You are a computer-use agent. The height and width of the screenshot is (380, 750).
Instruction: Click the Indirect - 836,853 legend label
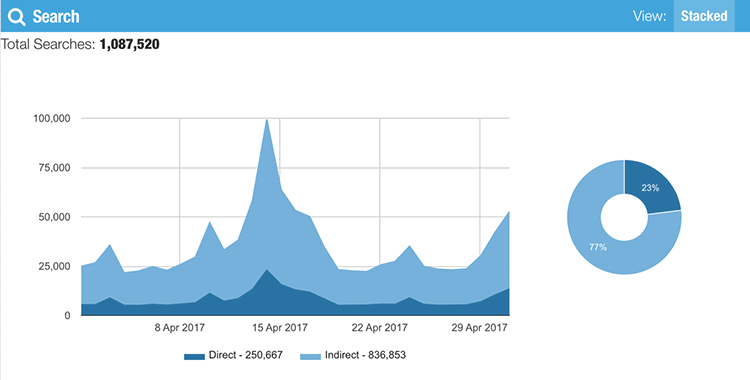click(365, 355)
